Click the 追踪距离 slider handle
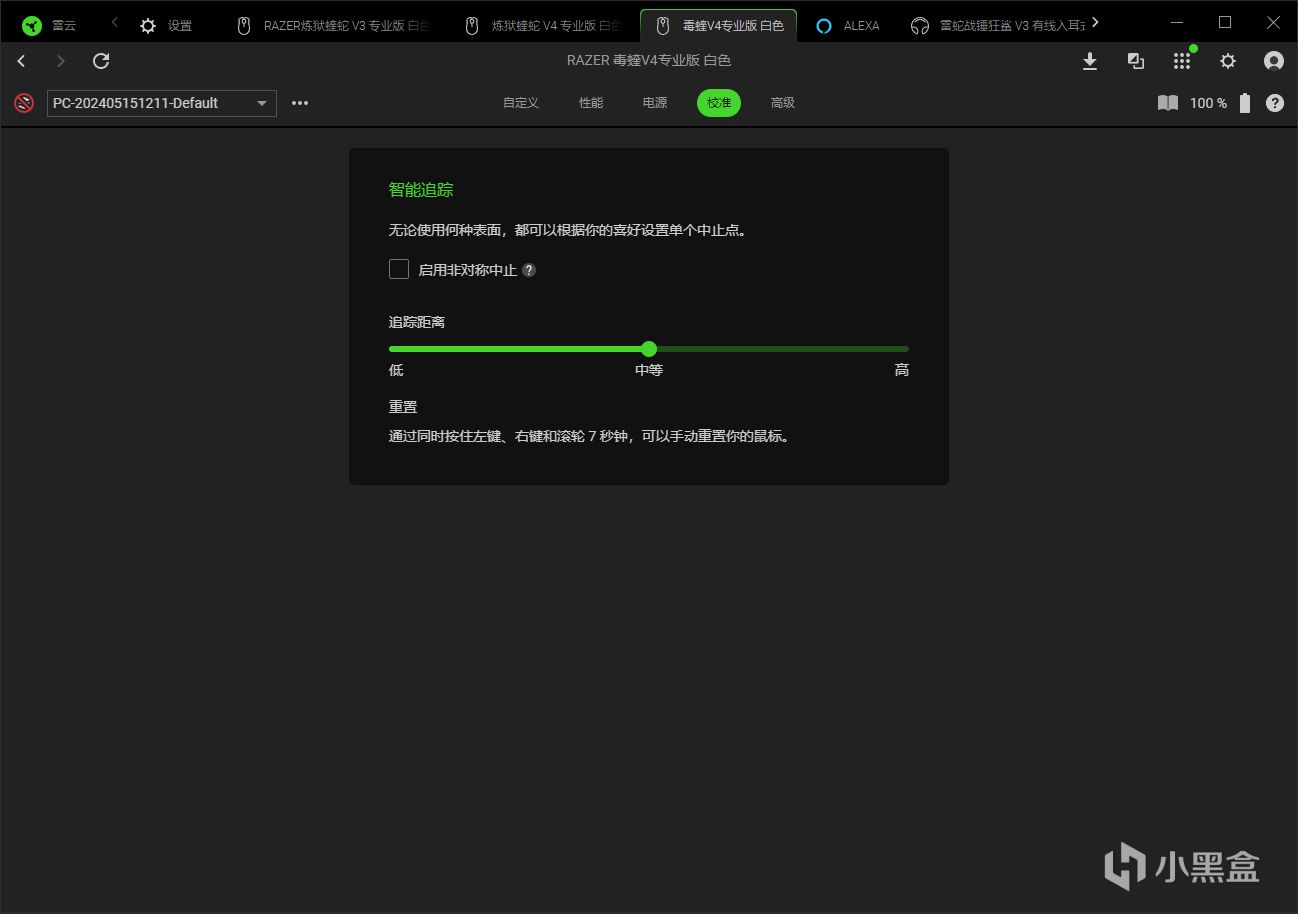The height and width of the screenshot is (914, 1298). [649, 349]
